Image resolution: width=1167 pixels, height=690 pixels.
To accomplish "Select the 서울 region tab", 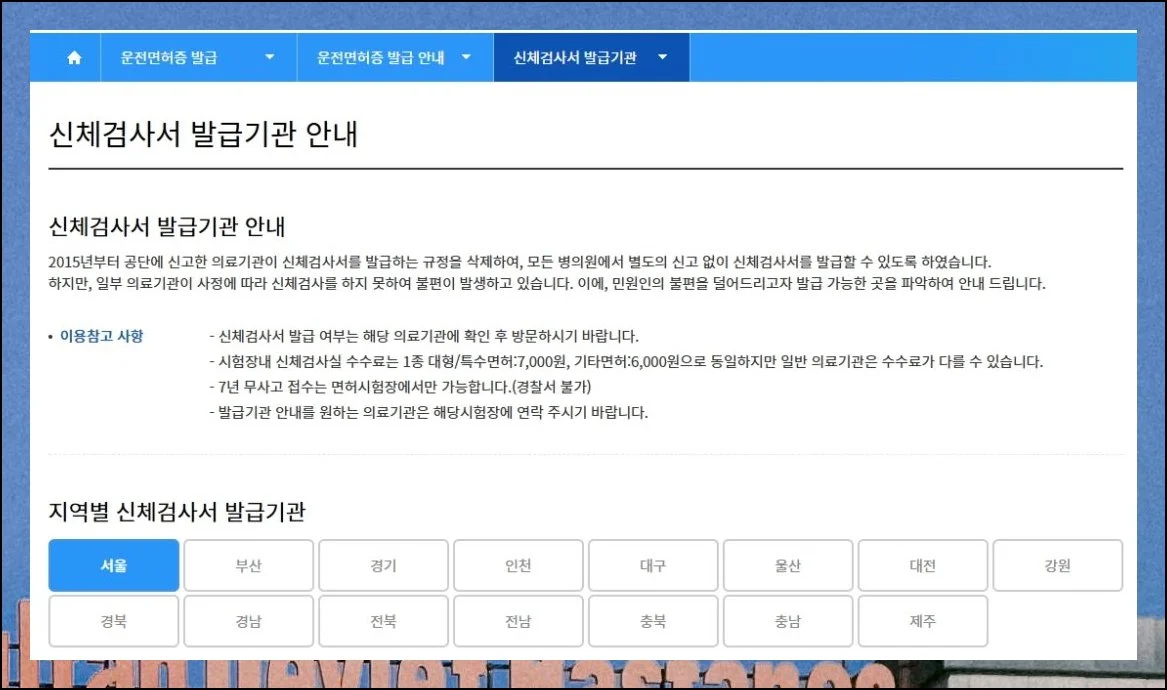I will click(x=114, y=566).
